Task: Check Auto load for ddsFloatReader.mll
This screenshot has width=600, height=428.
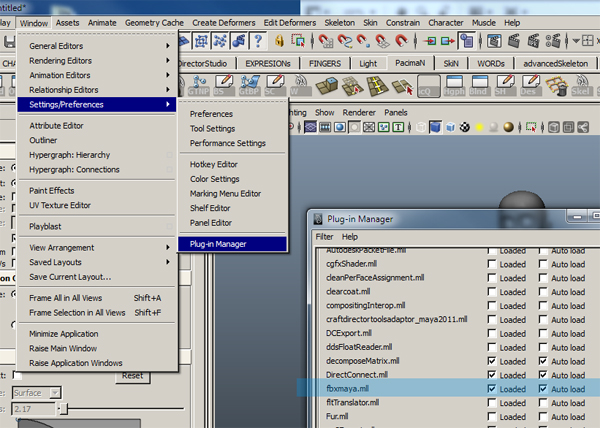Action: [543, 347]
